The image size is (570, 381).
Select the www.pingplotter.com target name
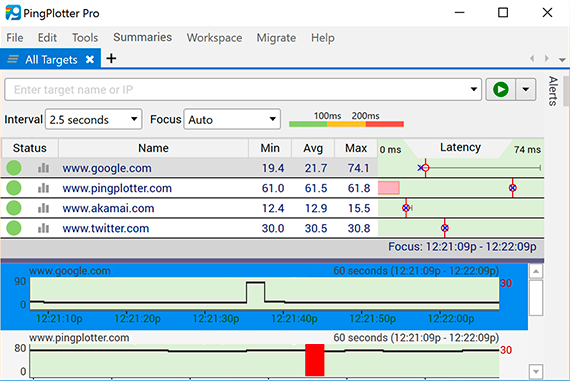pyautogui.click(x=117, y=188)
